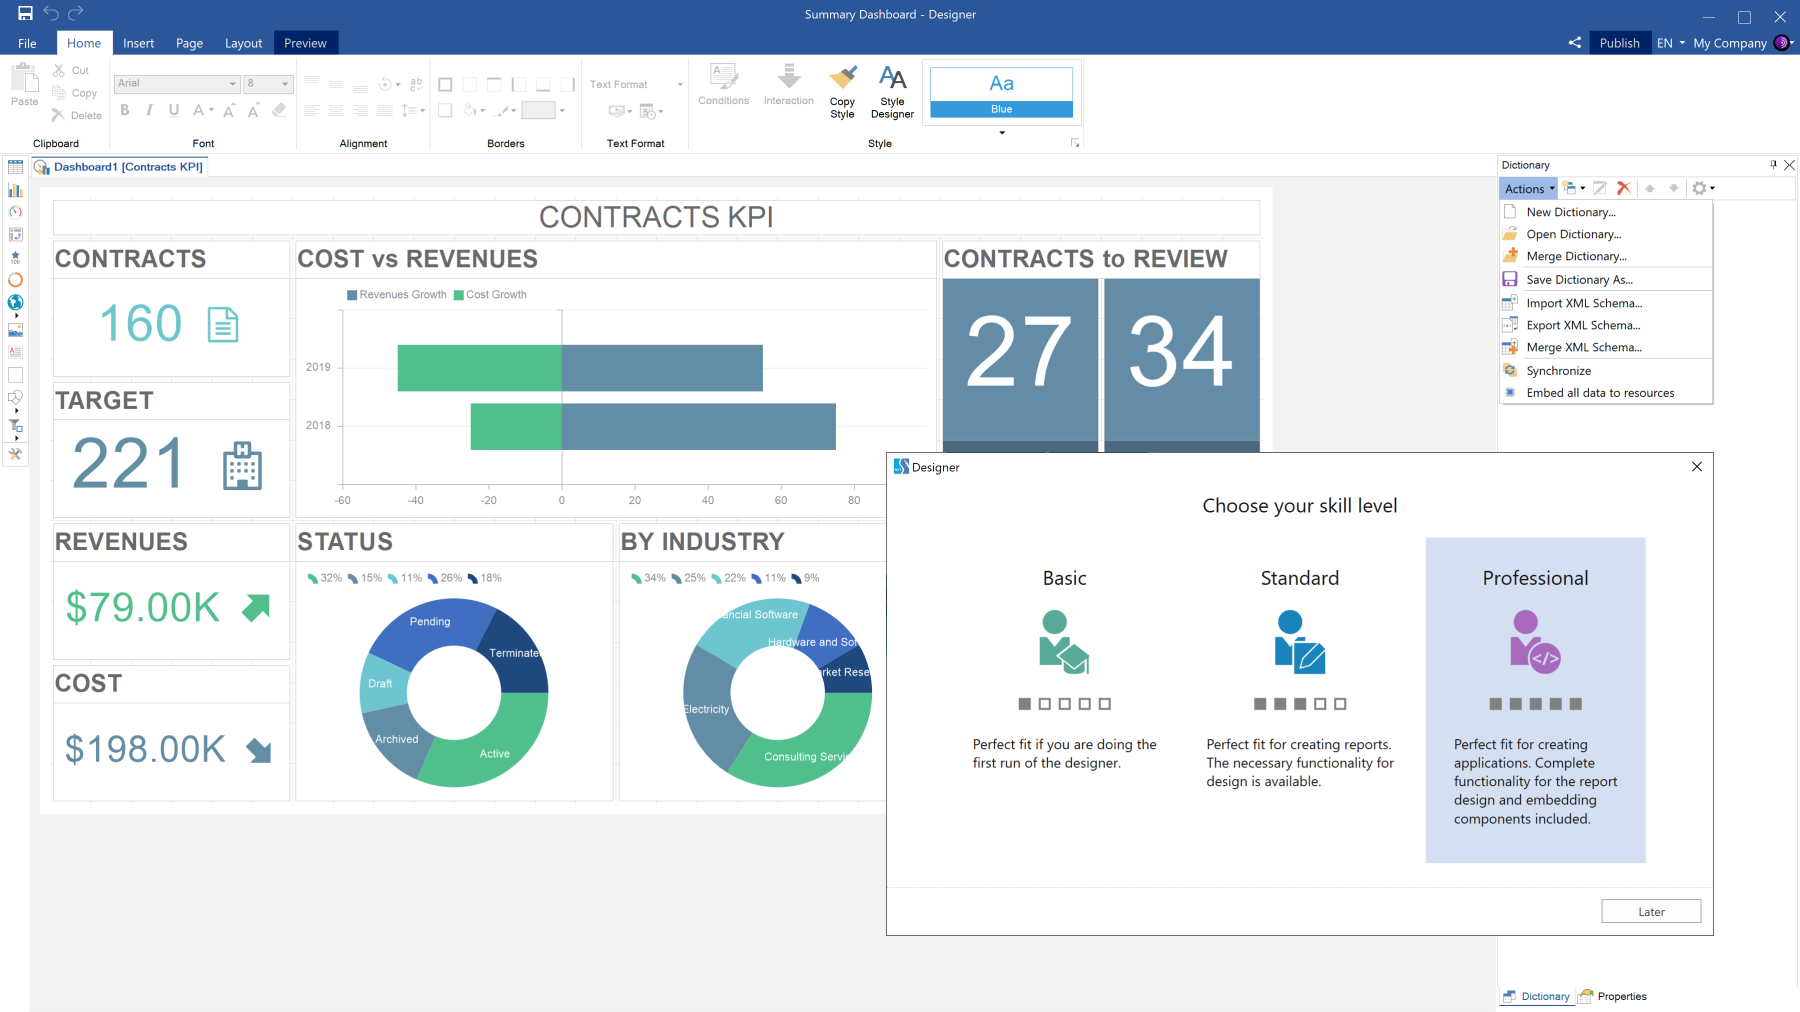Click the user avatar icon near My Company
The height and width of the screenshot is (1012, 1800).
pyautogui.click(x=1782, y=43)
